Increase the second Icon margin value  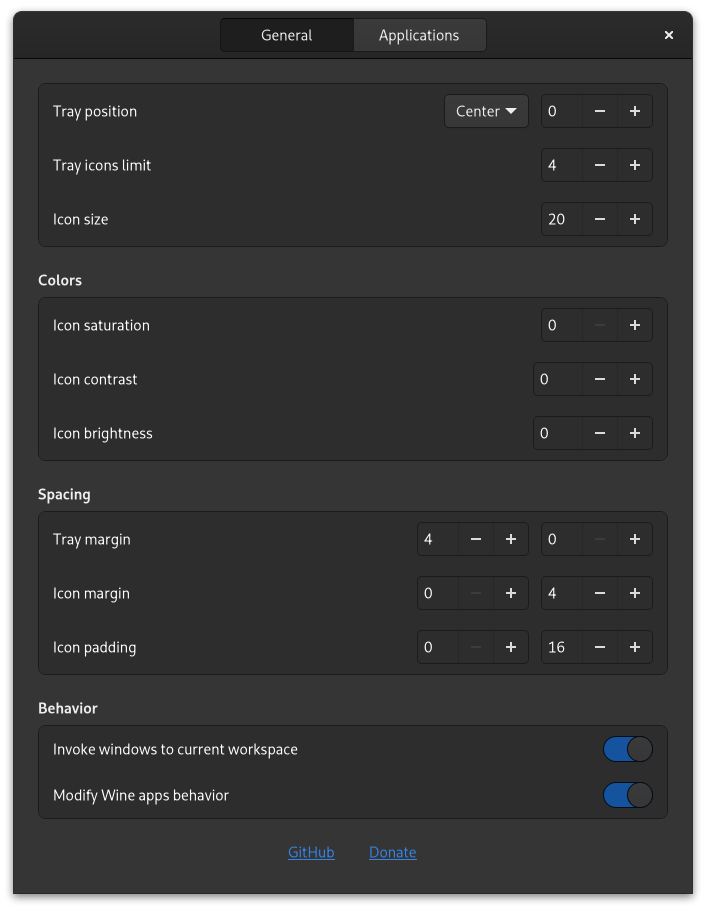635,593
